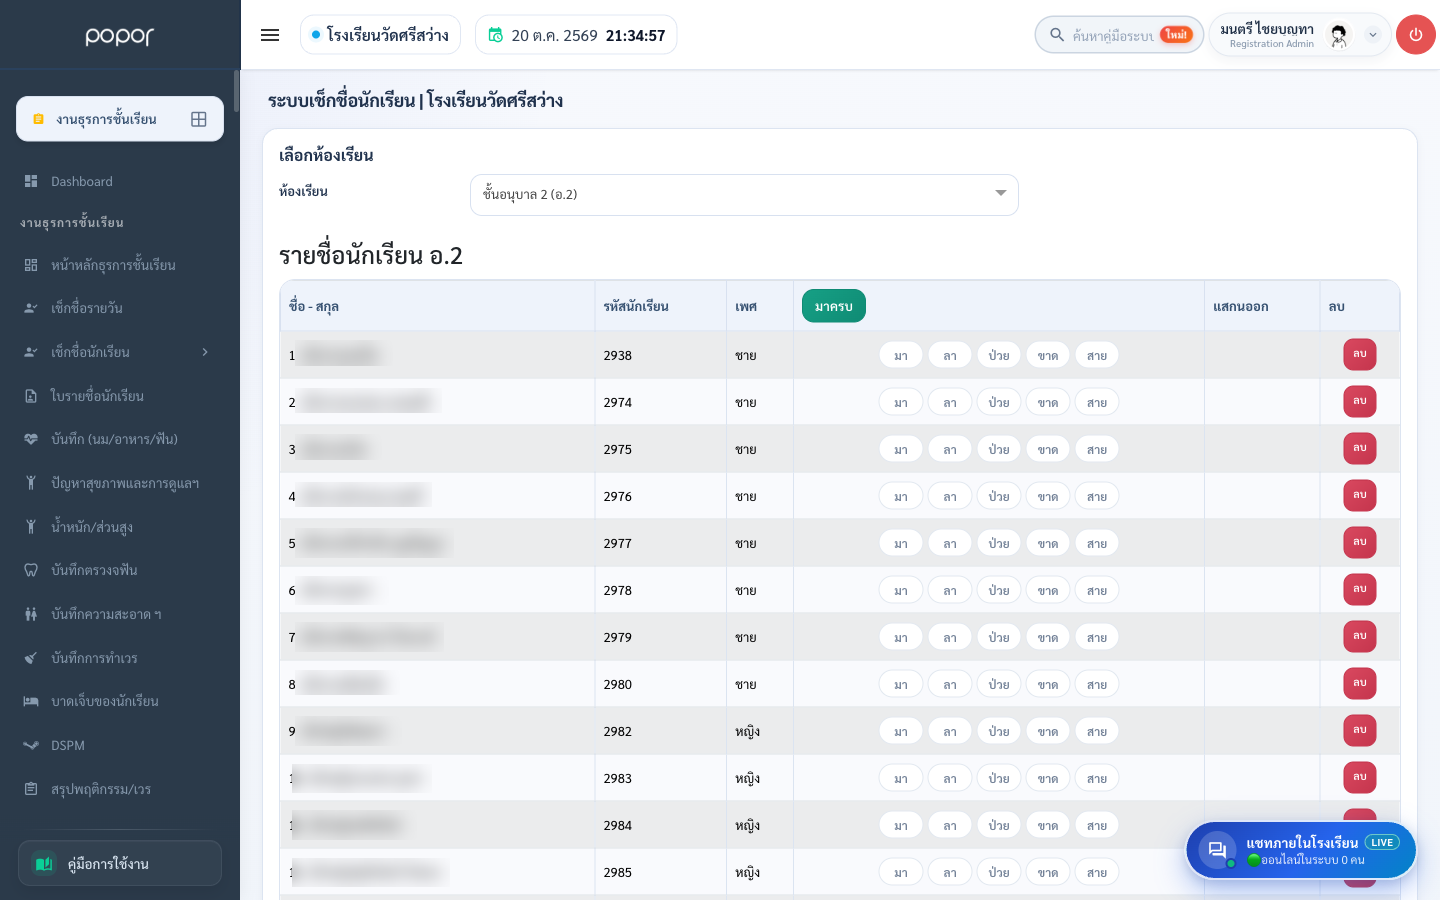Click the red power logout icon

click(x=1415, y=35)
